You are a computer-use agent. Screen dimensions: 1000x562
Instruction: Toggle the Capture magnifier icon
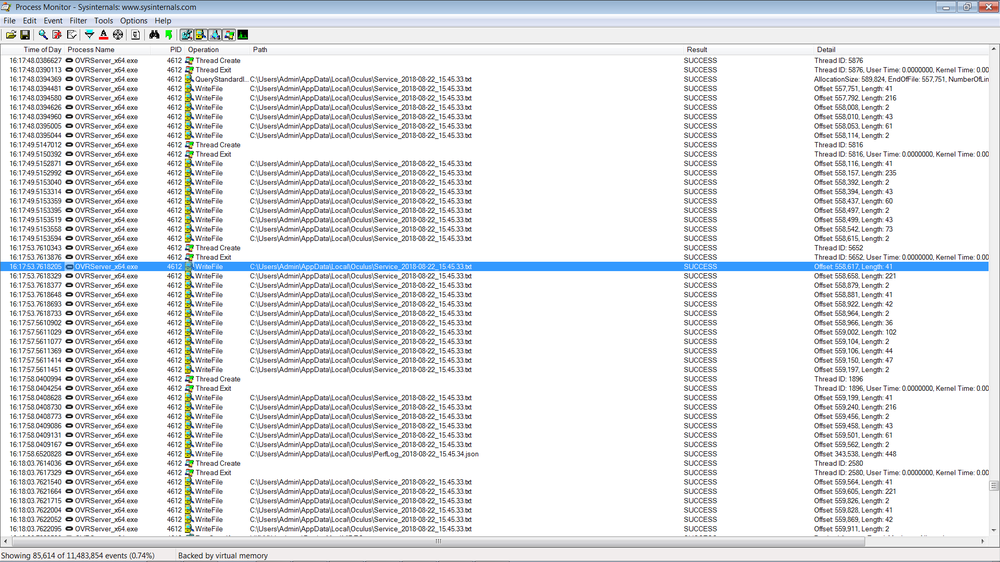pyautogui.click(x=43, y=35)
